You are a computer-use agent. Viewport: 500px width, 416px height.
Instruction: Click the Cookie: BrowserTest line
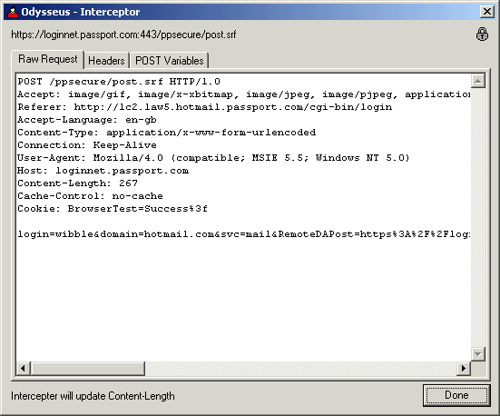coord(112,209)
